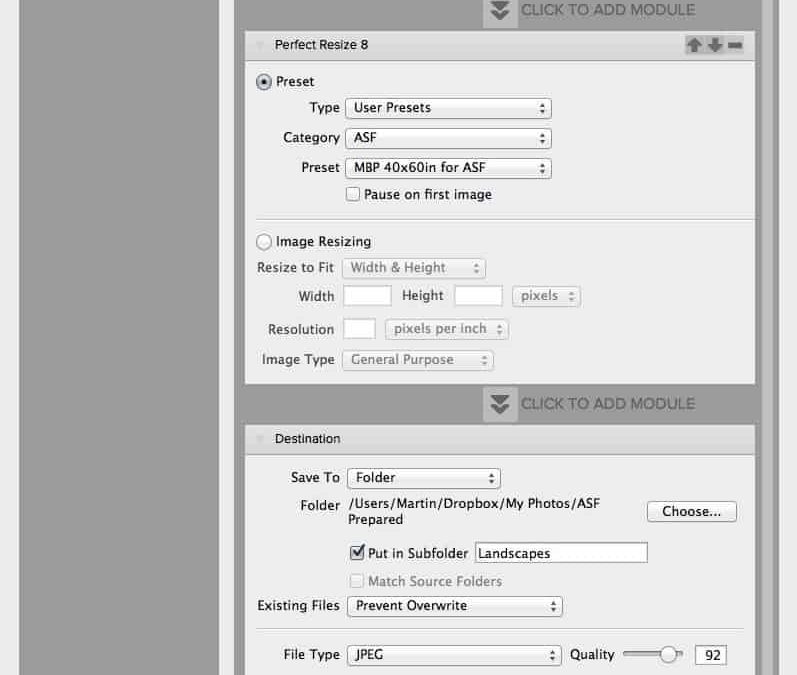Uncheck Put in Subfolder option
Screen dimensions: 797x675
(357, 553)
